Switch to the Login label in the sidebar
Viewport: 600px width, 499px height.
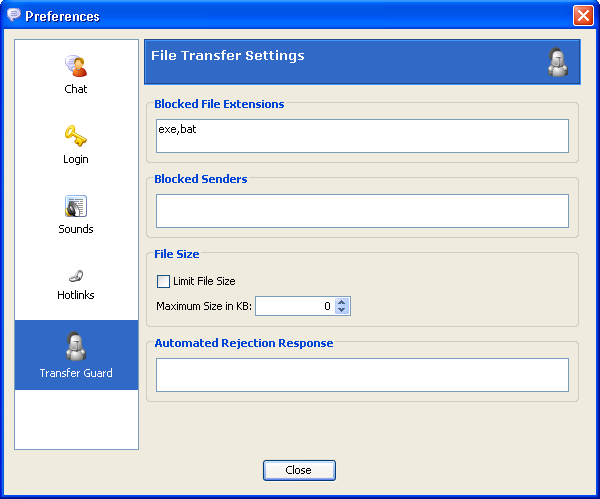coord(76,159)
